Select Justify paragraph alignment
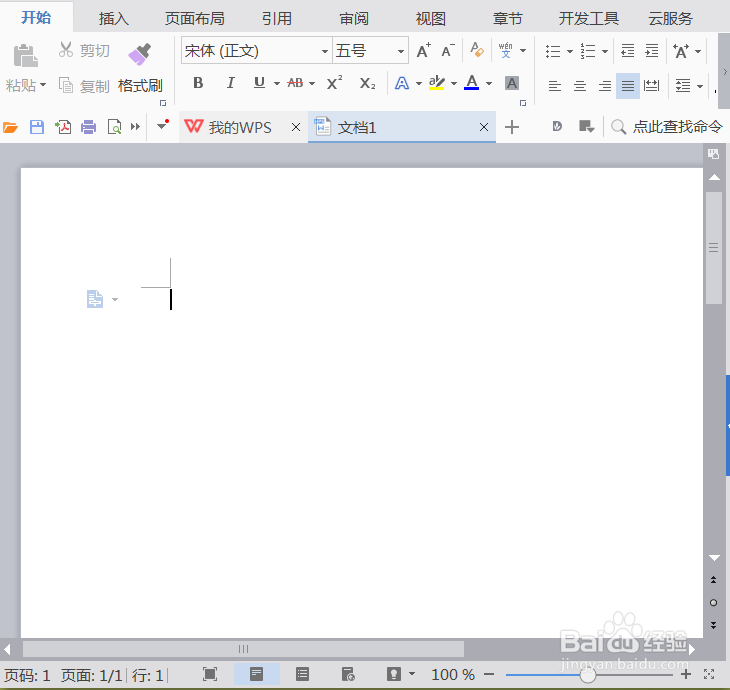The height and width of the screenshot is (690, 730). 628,86
